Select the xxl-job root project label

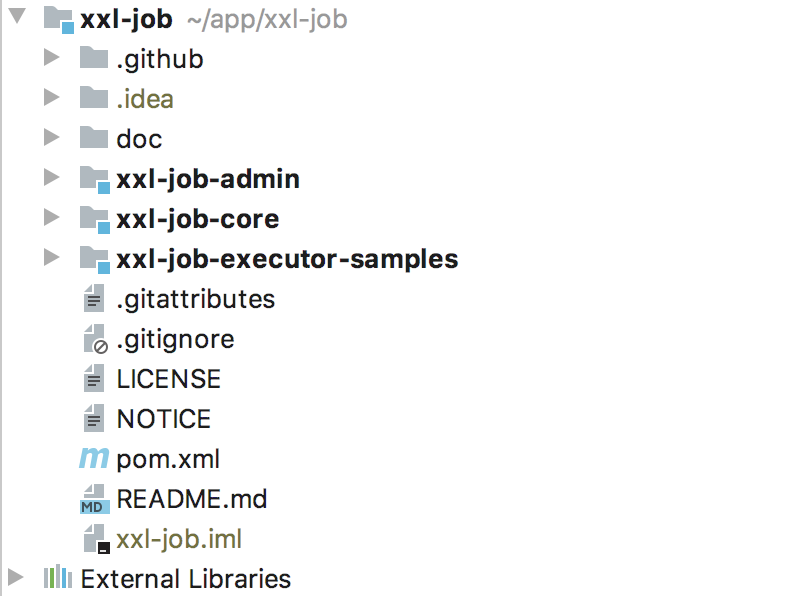(126, 20)
